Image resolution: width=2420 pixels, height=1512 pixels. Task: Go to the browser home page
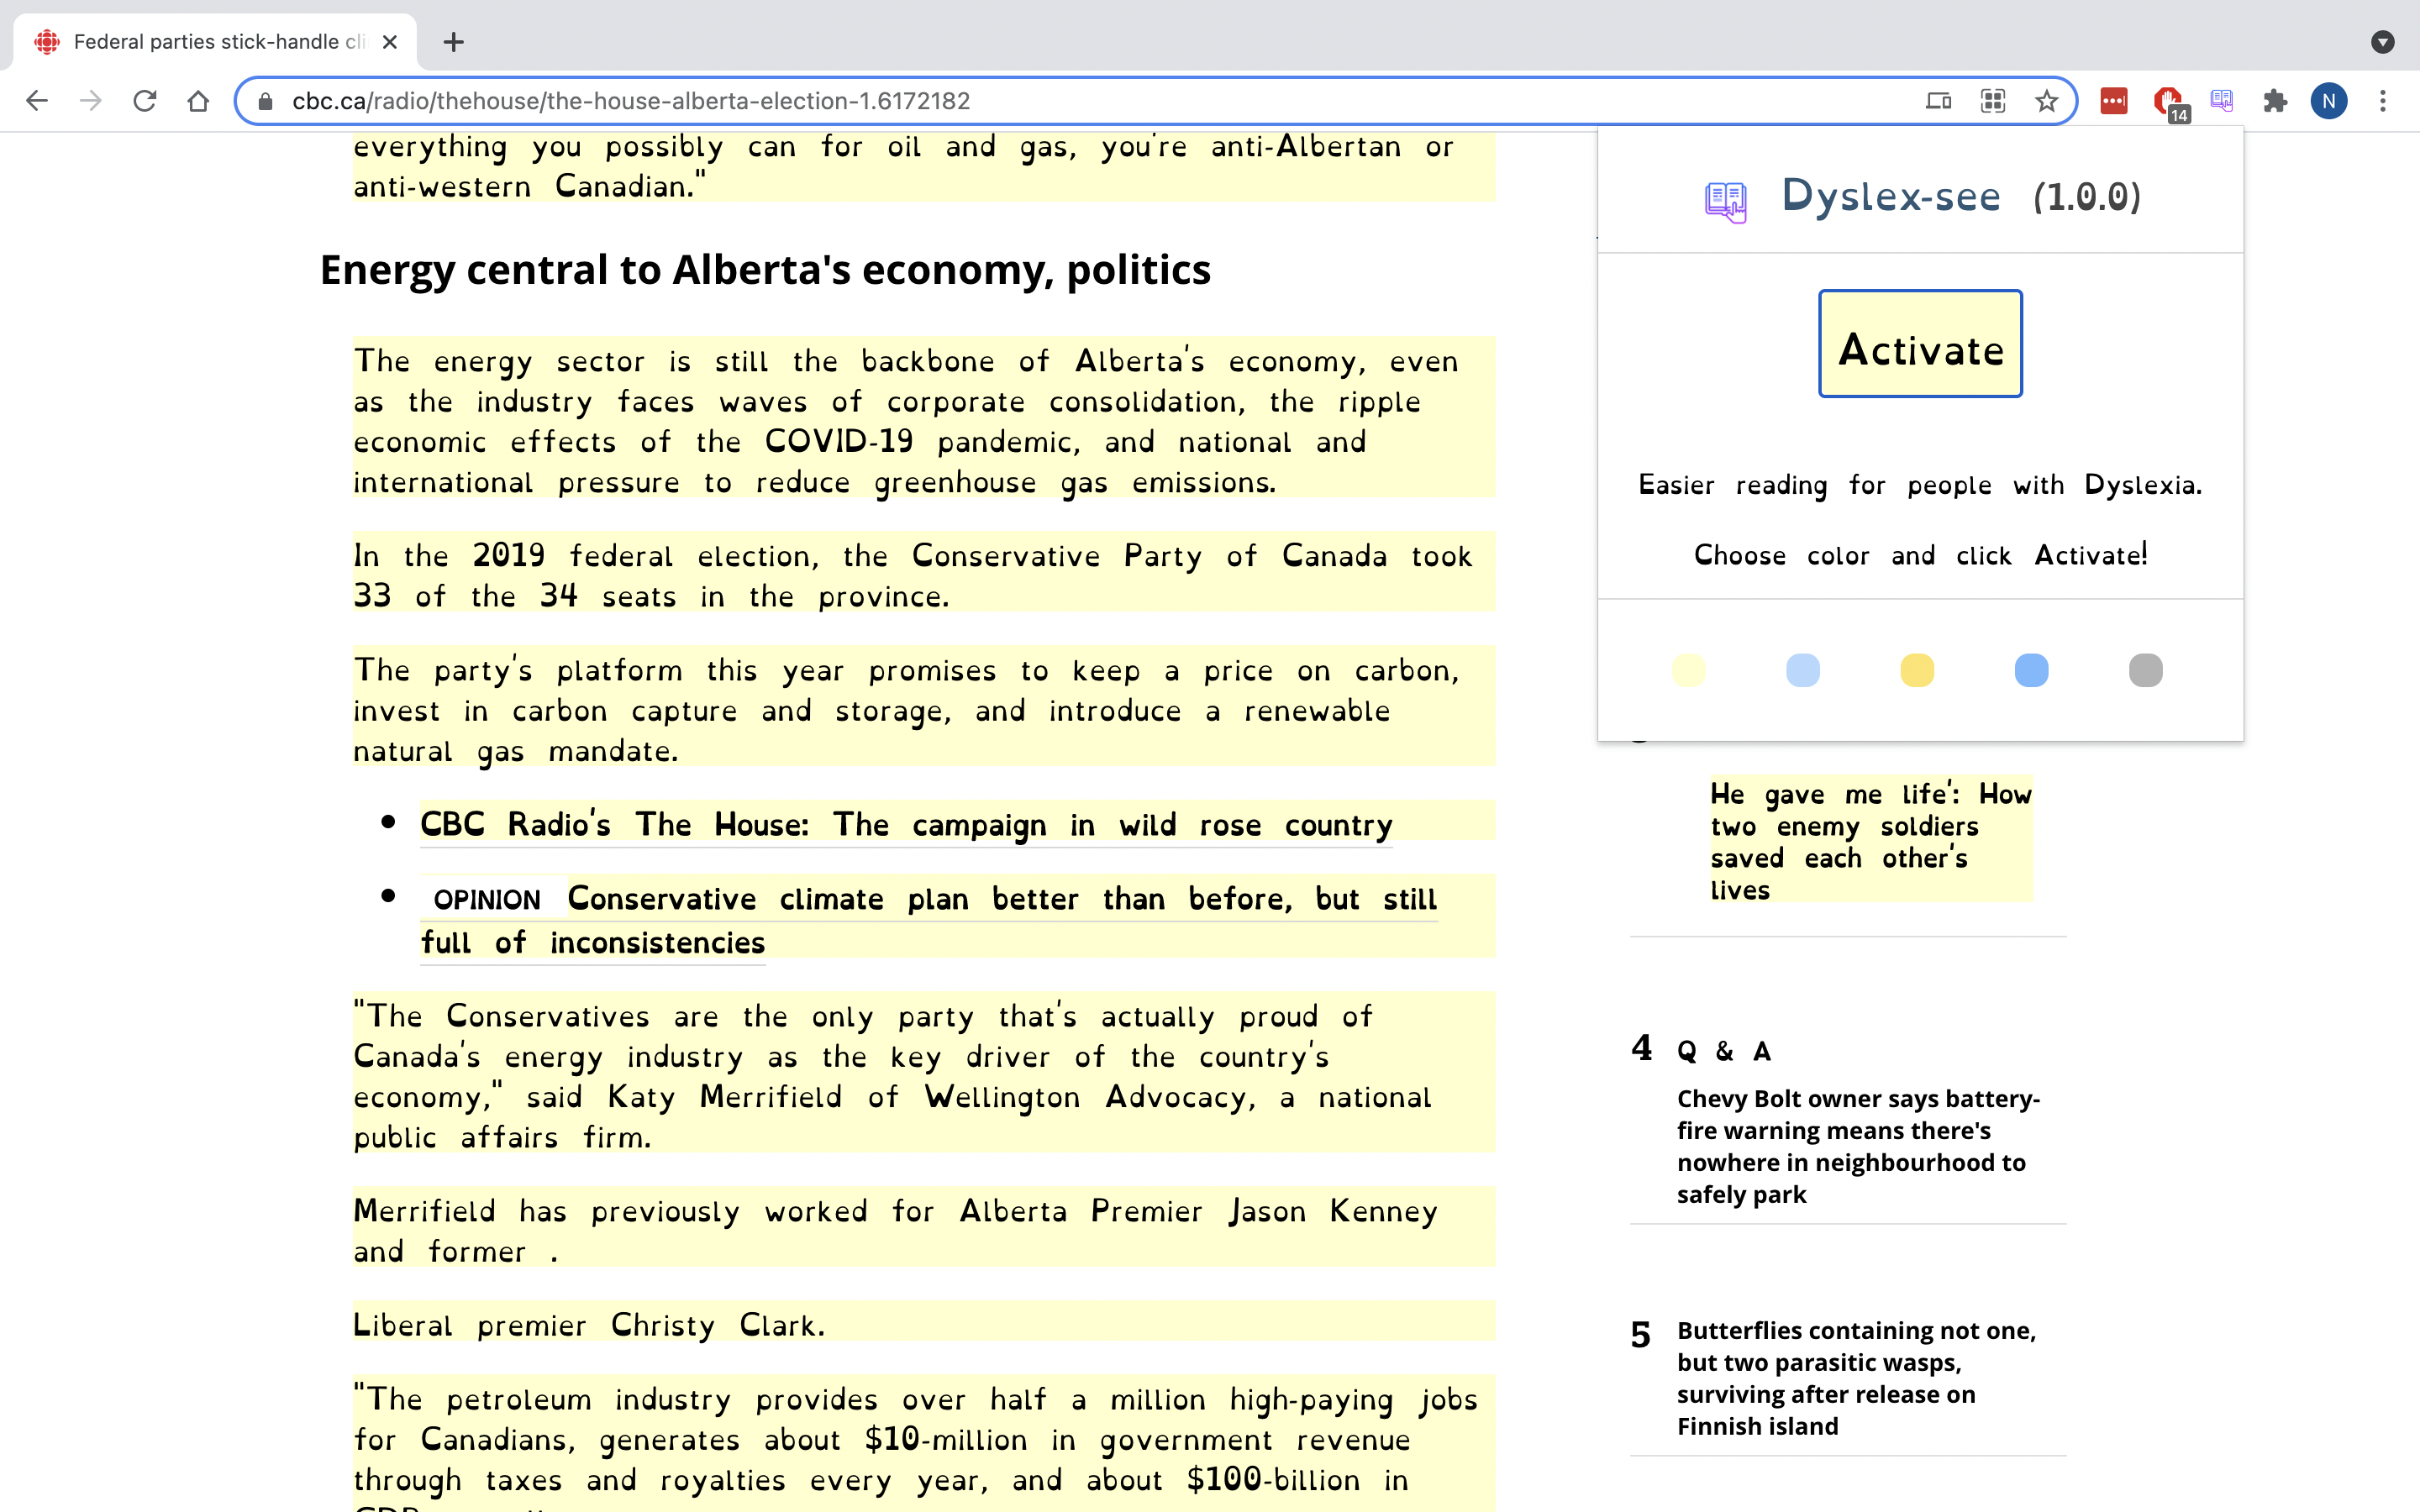tap(198, 101)
